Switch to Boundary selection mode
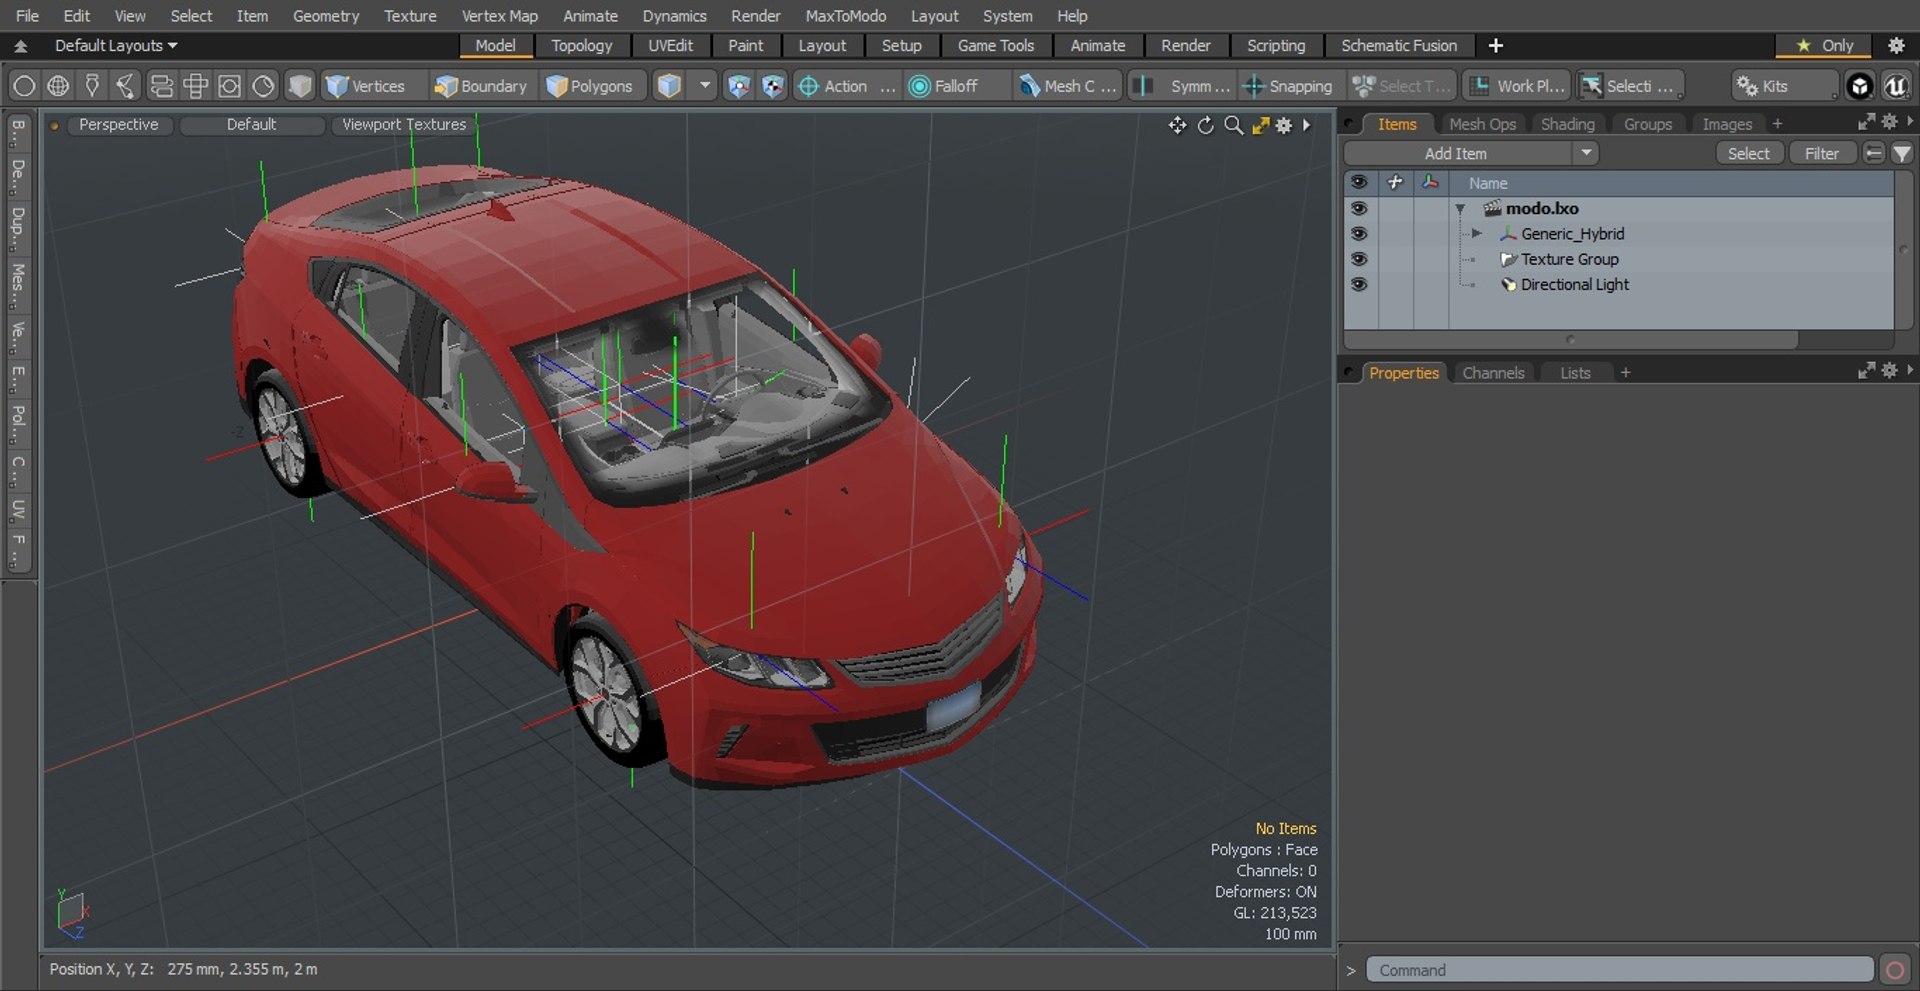The height and width of the screenshot is (991, 1920). point(481,86)
